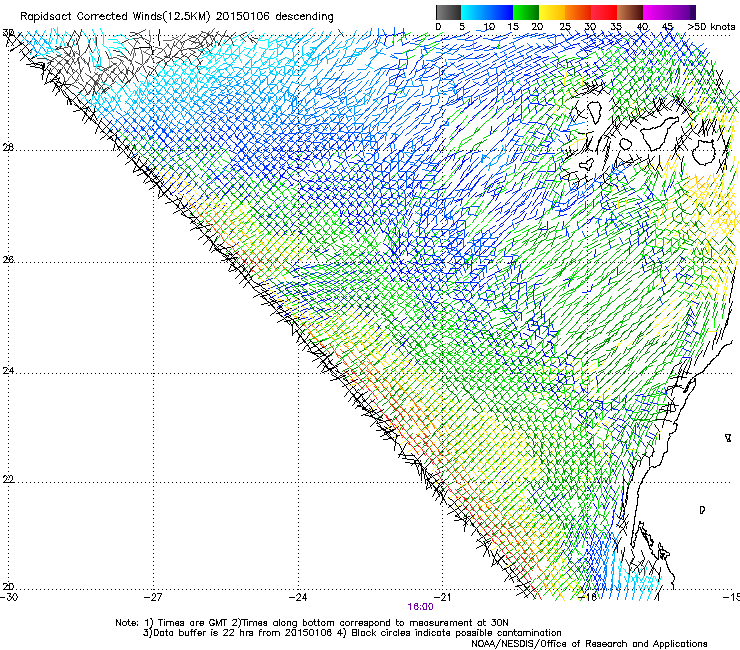Click the legend number '25'
Viewport: 740px width, 650px height.
[565, 26]
